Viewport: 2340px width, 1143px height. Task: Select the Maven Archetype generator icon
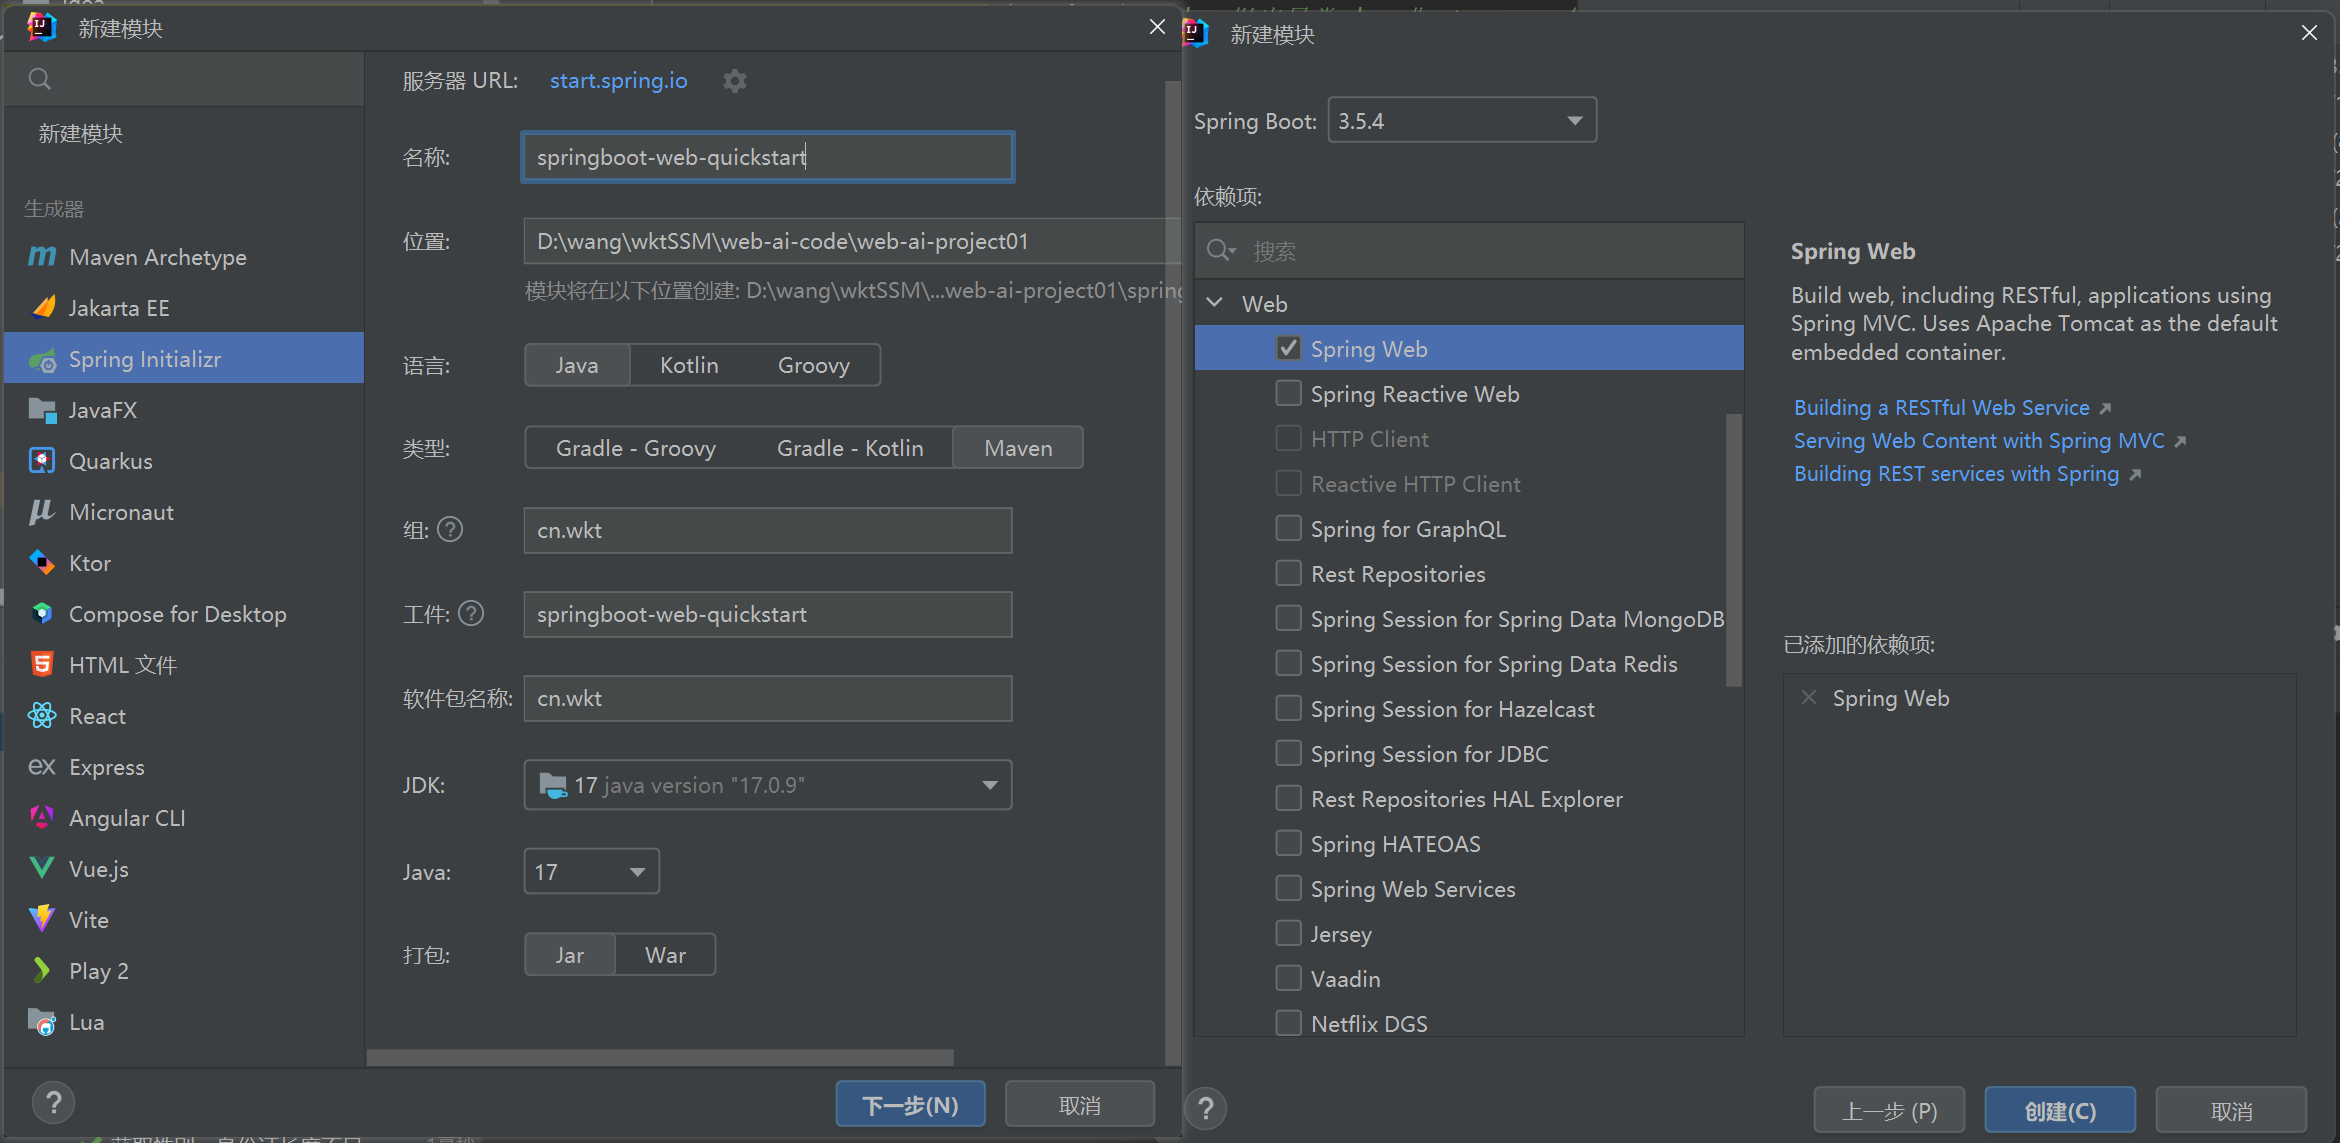42,257
